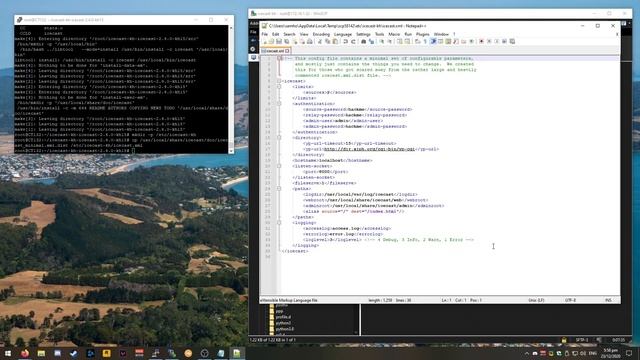The image size is (640, 360).
Task: Open the Function List panel icon
Action: click(456, 41)
